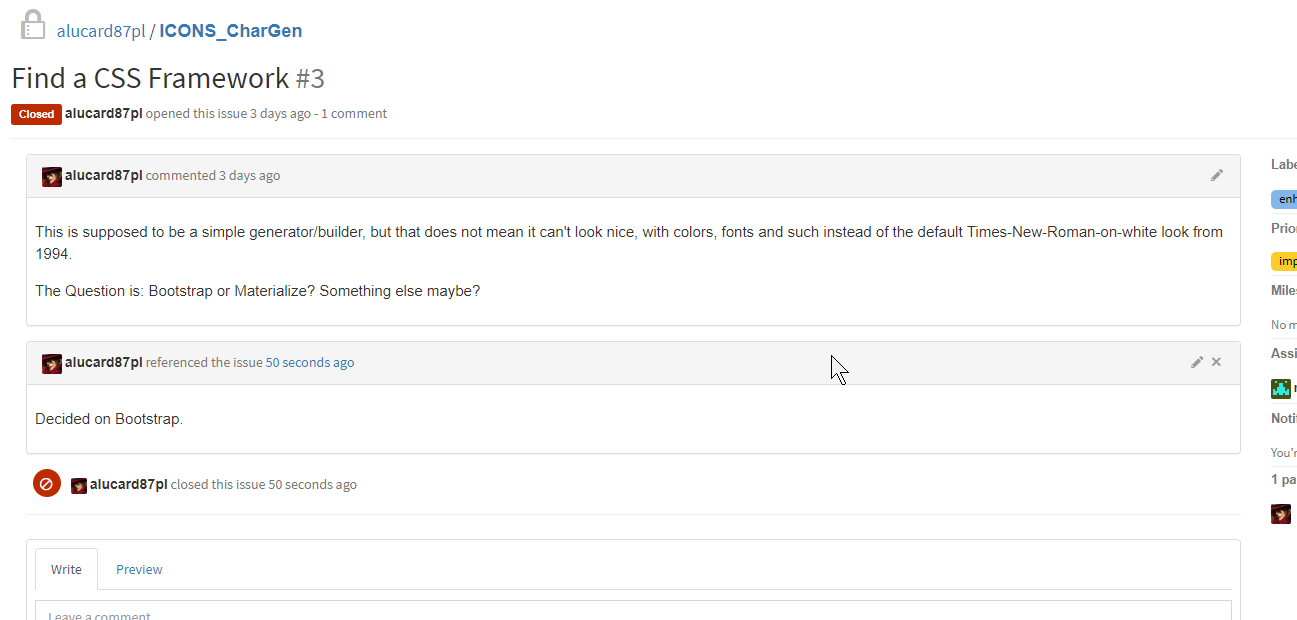
Task: Click avatar in 'closed this issue' event
Action: (x=79, y=485)
